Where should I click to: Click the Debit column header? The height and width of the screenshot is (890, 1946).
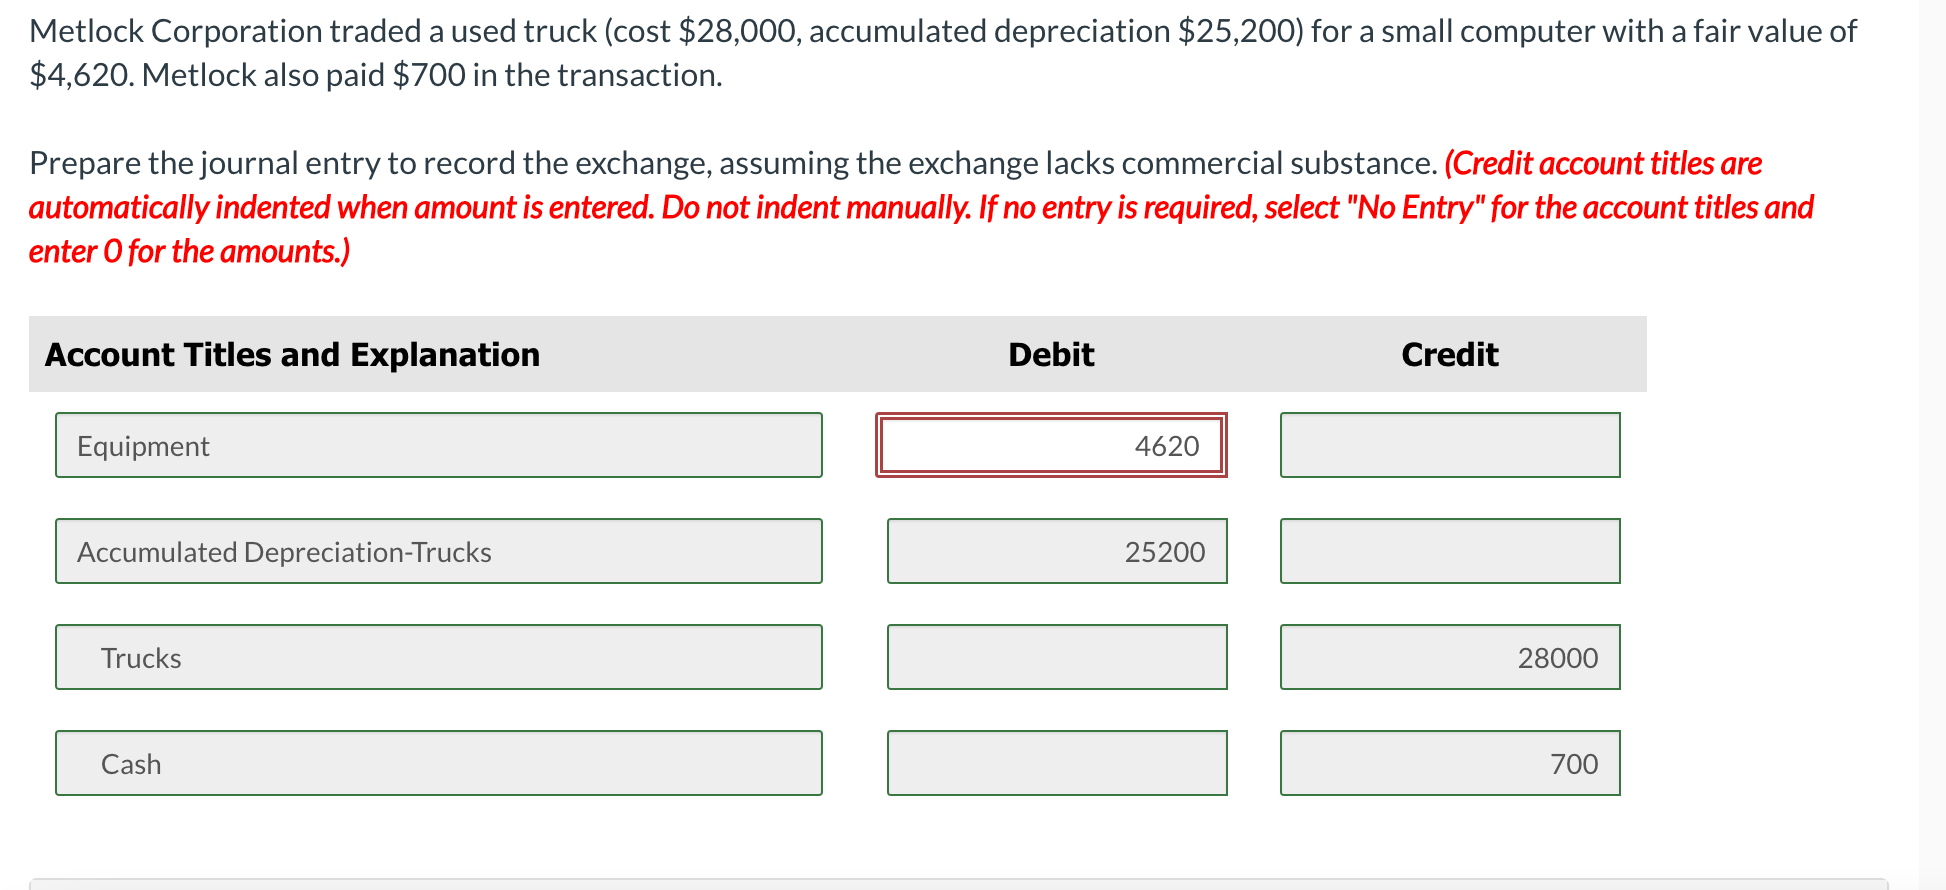(x=1050, y=354)
